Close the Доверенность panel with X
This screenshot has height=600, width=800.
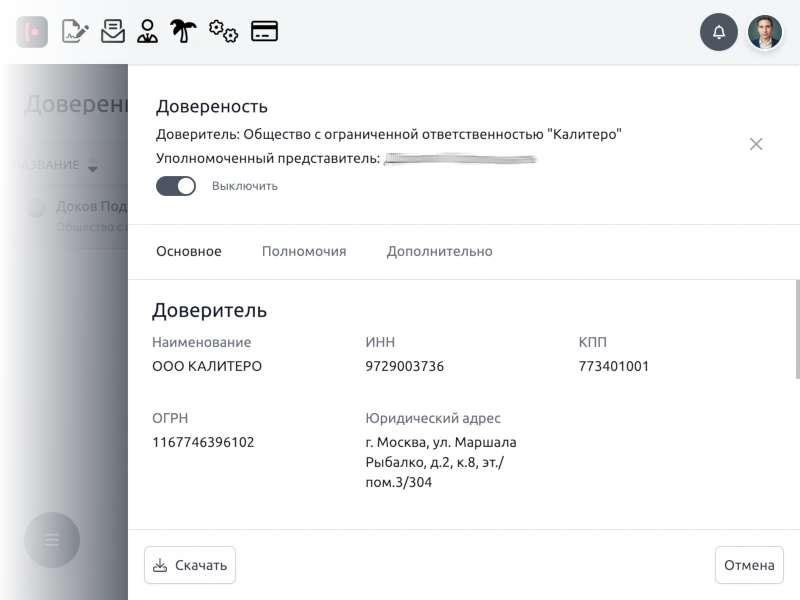point(756,144)
